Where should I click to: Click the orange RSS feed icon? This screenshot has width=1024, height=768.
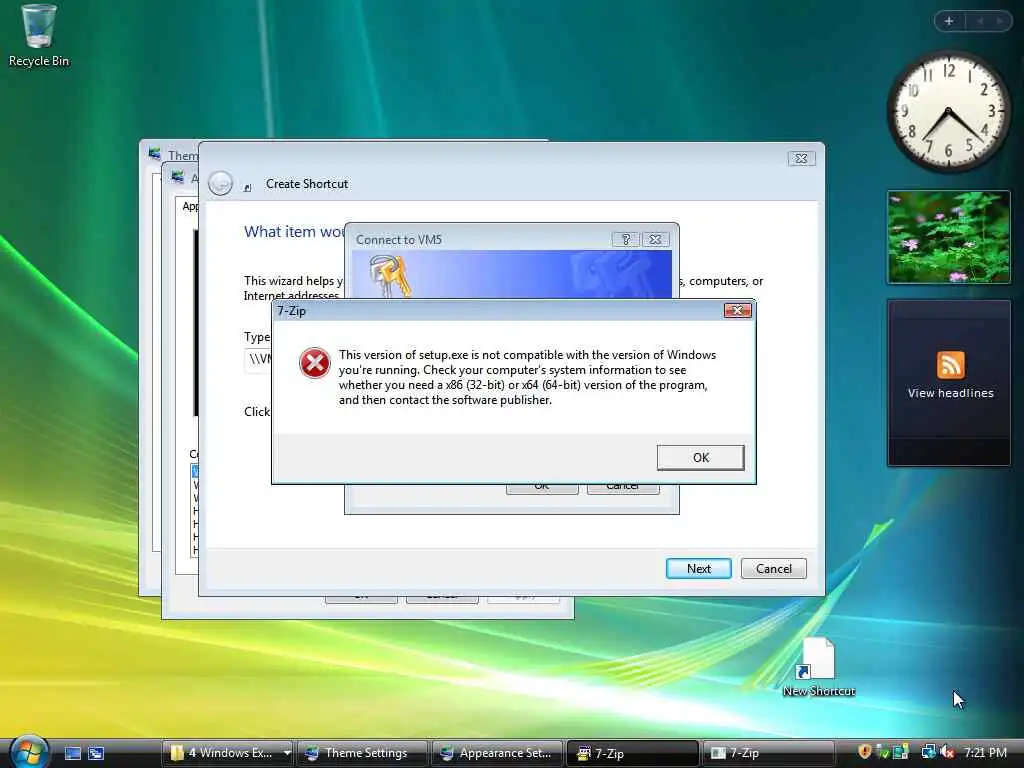click(x=950, y=364)
